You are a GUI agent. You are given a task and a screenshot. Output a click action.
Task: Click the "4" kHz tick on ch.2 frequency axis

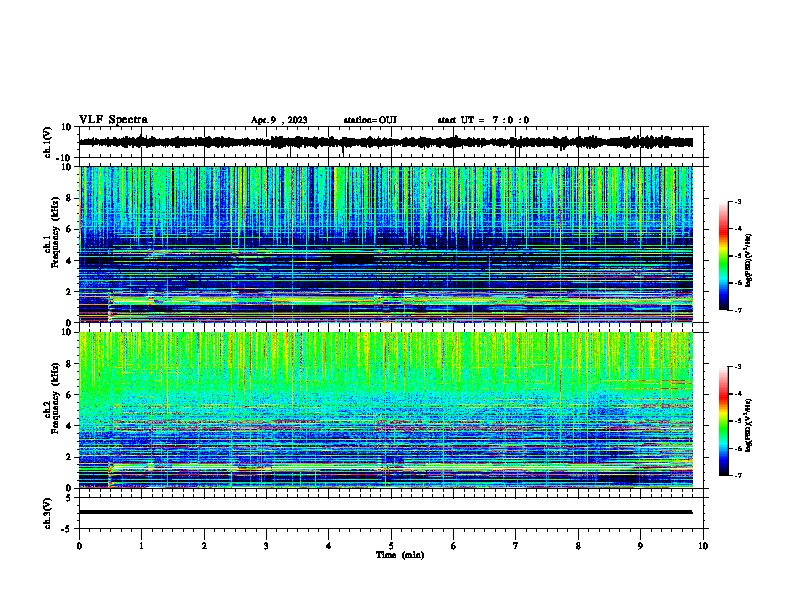click(69, 426)
